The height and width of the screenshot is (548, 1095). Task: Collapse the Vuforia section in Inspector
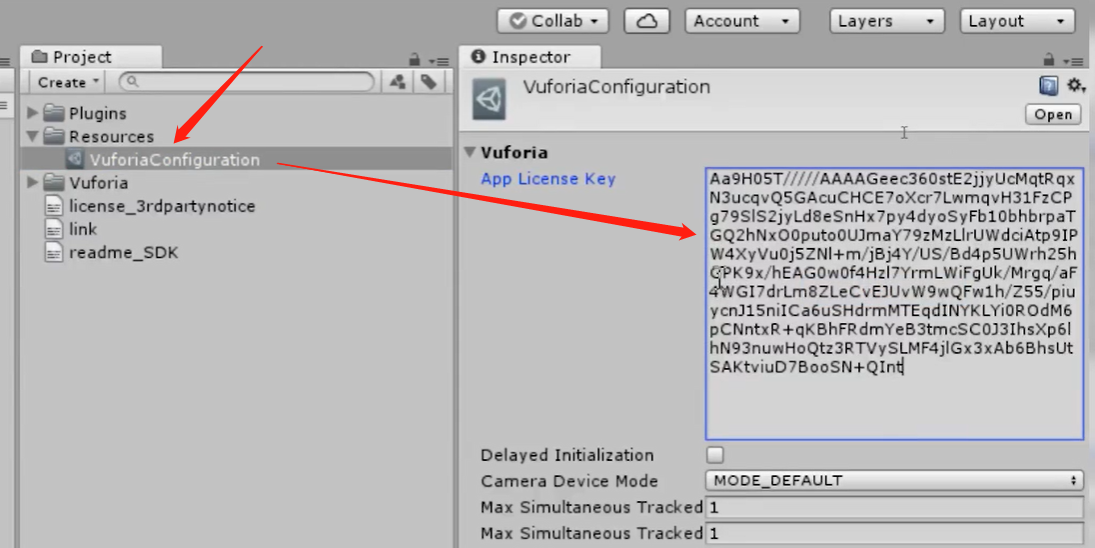[470, 151]
